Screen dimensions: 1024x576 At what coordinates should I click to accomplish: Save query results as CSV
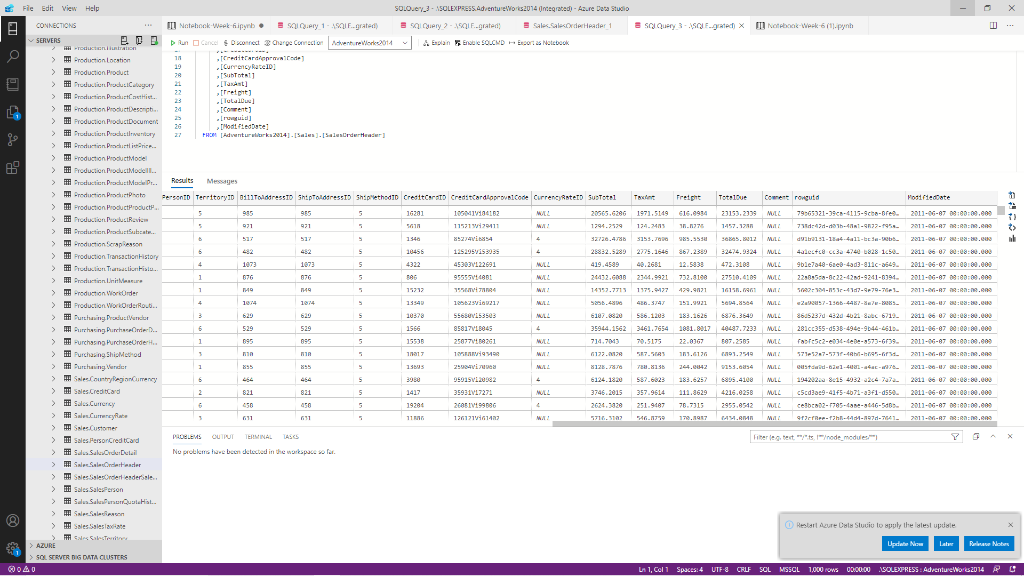click(x=1012, y=196)
